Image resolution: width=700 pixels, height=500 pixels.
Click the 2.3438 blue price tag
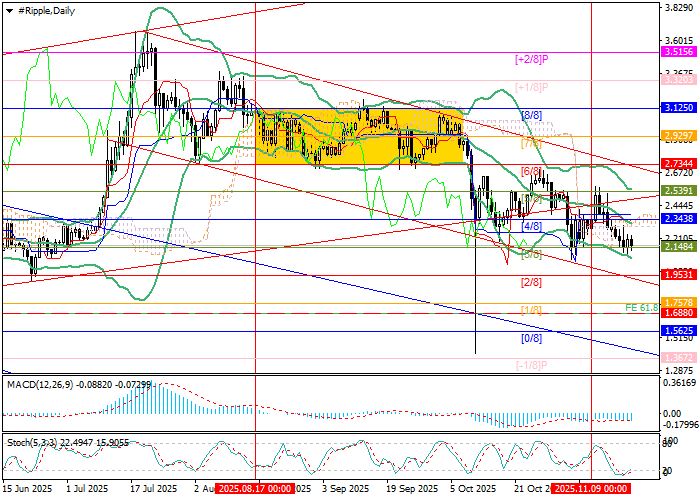(678, 219)
